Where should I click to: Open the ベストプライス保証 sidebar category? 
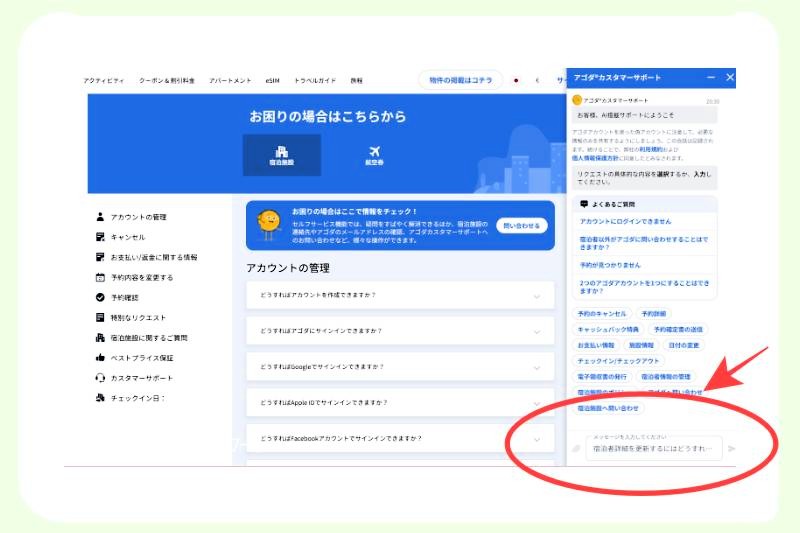(x=134, y=358)
